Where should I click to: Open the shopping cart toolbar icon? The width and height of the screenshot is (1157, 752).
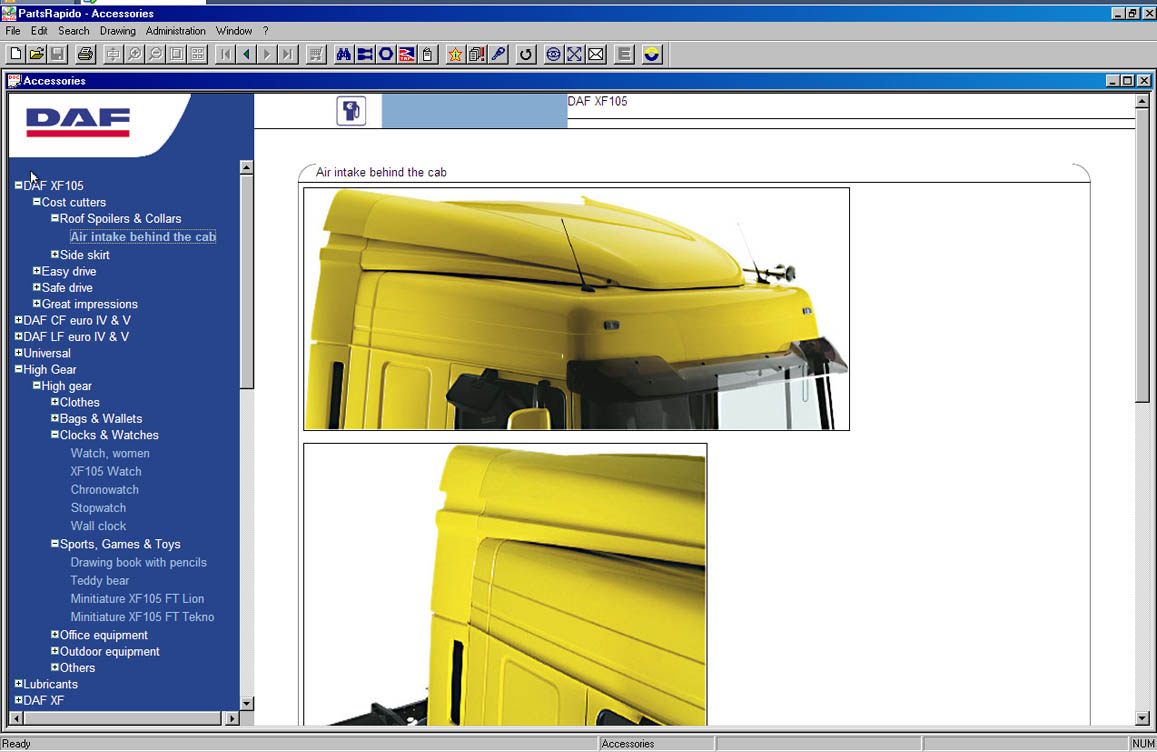click(x=316, y=54)
